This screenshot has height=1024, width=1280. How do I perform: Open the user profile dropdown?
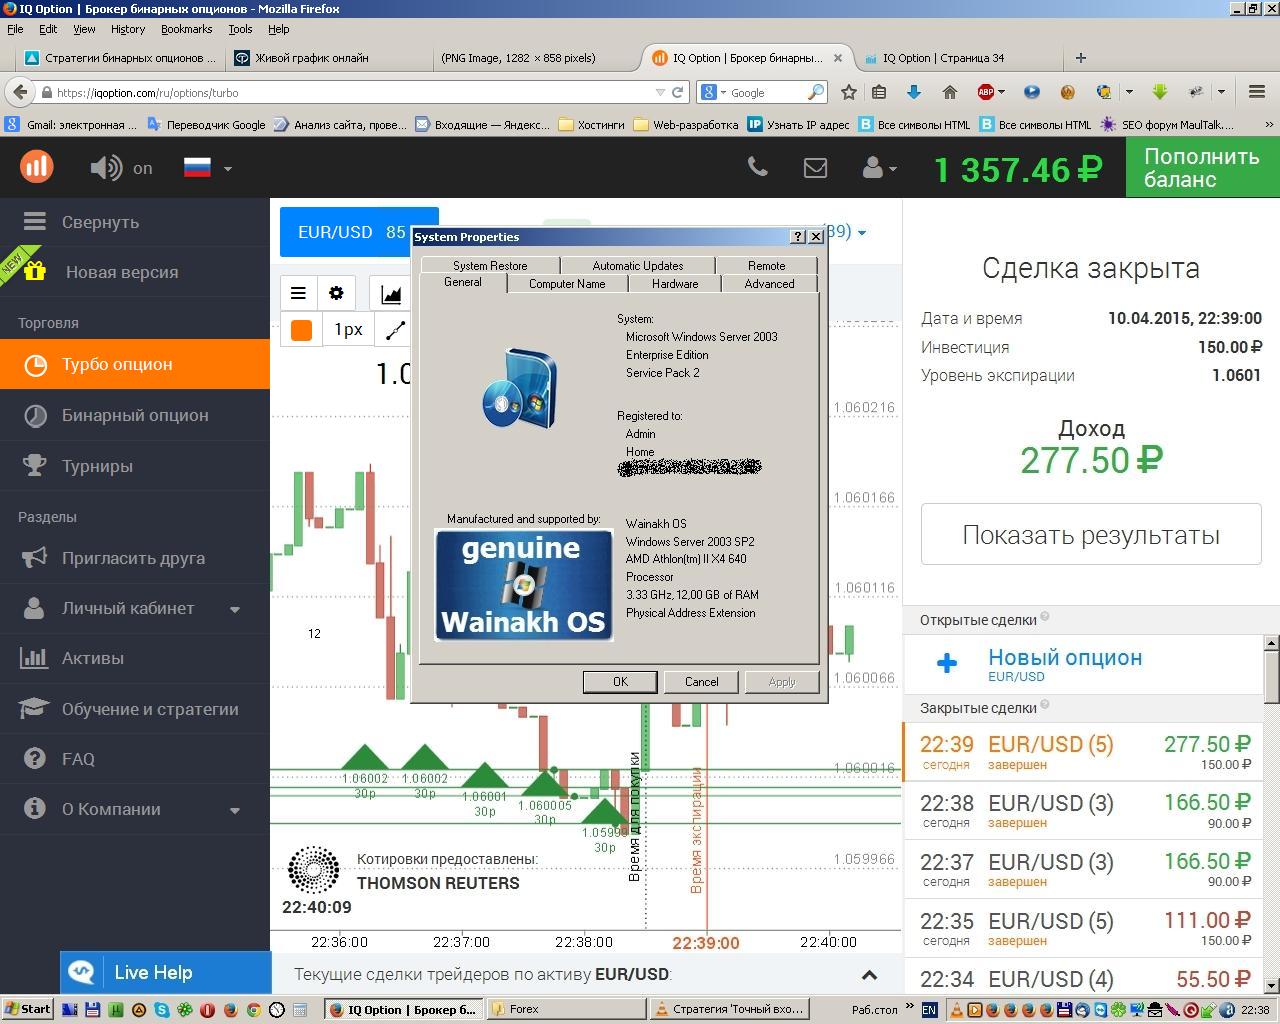(879, 168)
